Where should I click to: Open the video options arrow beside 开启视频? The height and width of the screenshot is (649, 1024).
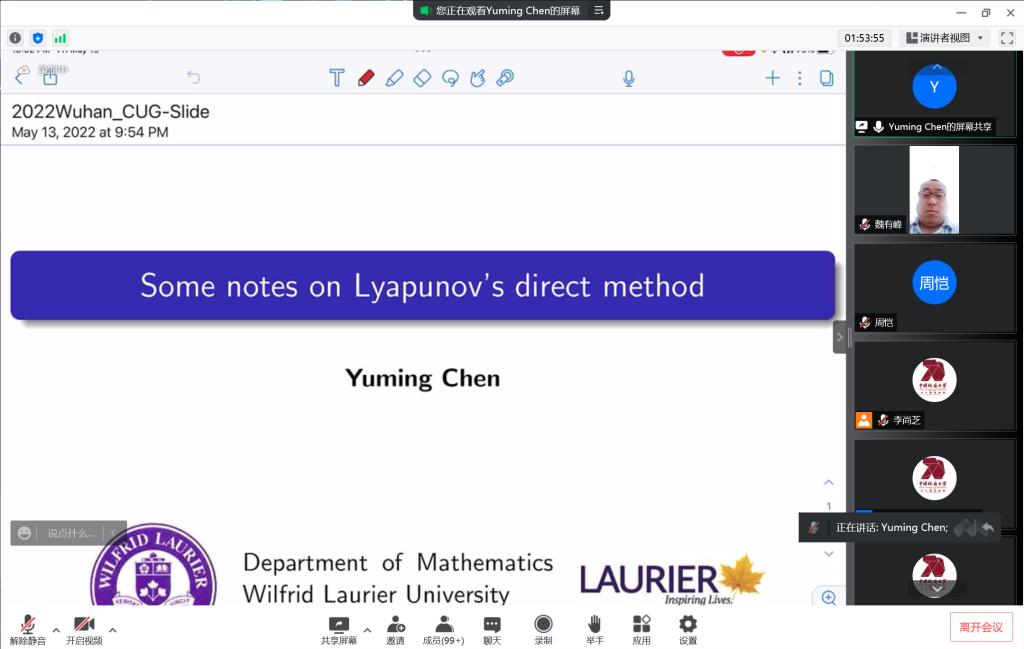(112, 630)
